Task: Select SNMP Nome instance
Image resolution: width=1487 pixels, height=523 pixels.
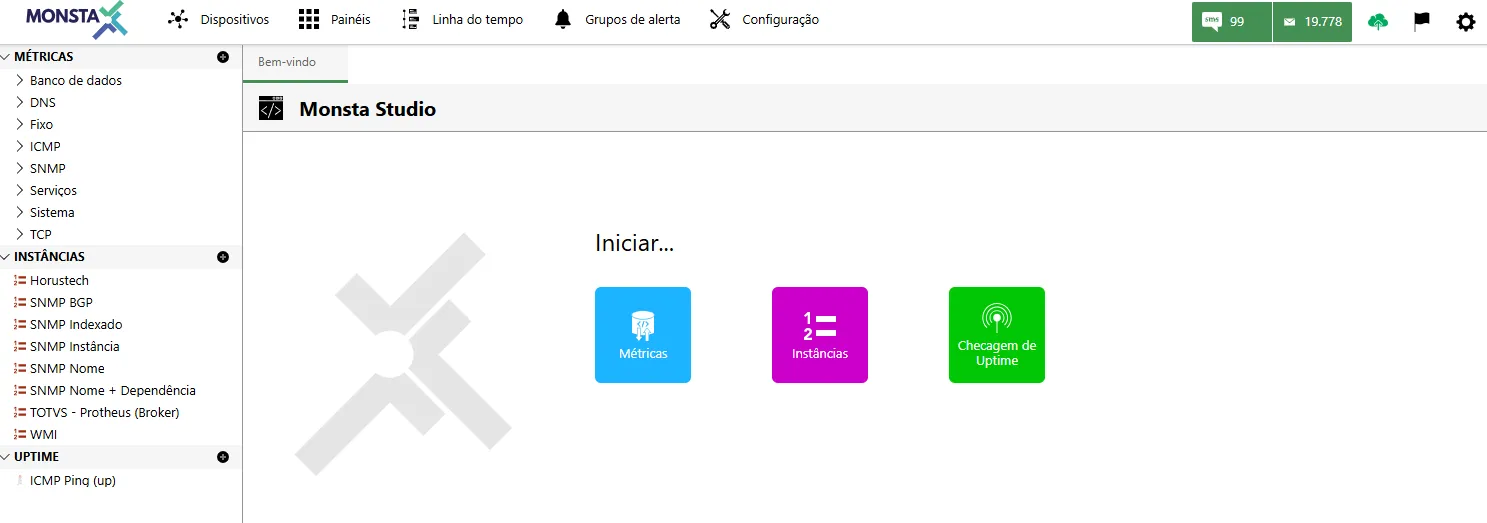Action: point(67,369)
